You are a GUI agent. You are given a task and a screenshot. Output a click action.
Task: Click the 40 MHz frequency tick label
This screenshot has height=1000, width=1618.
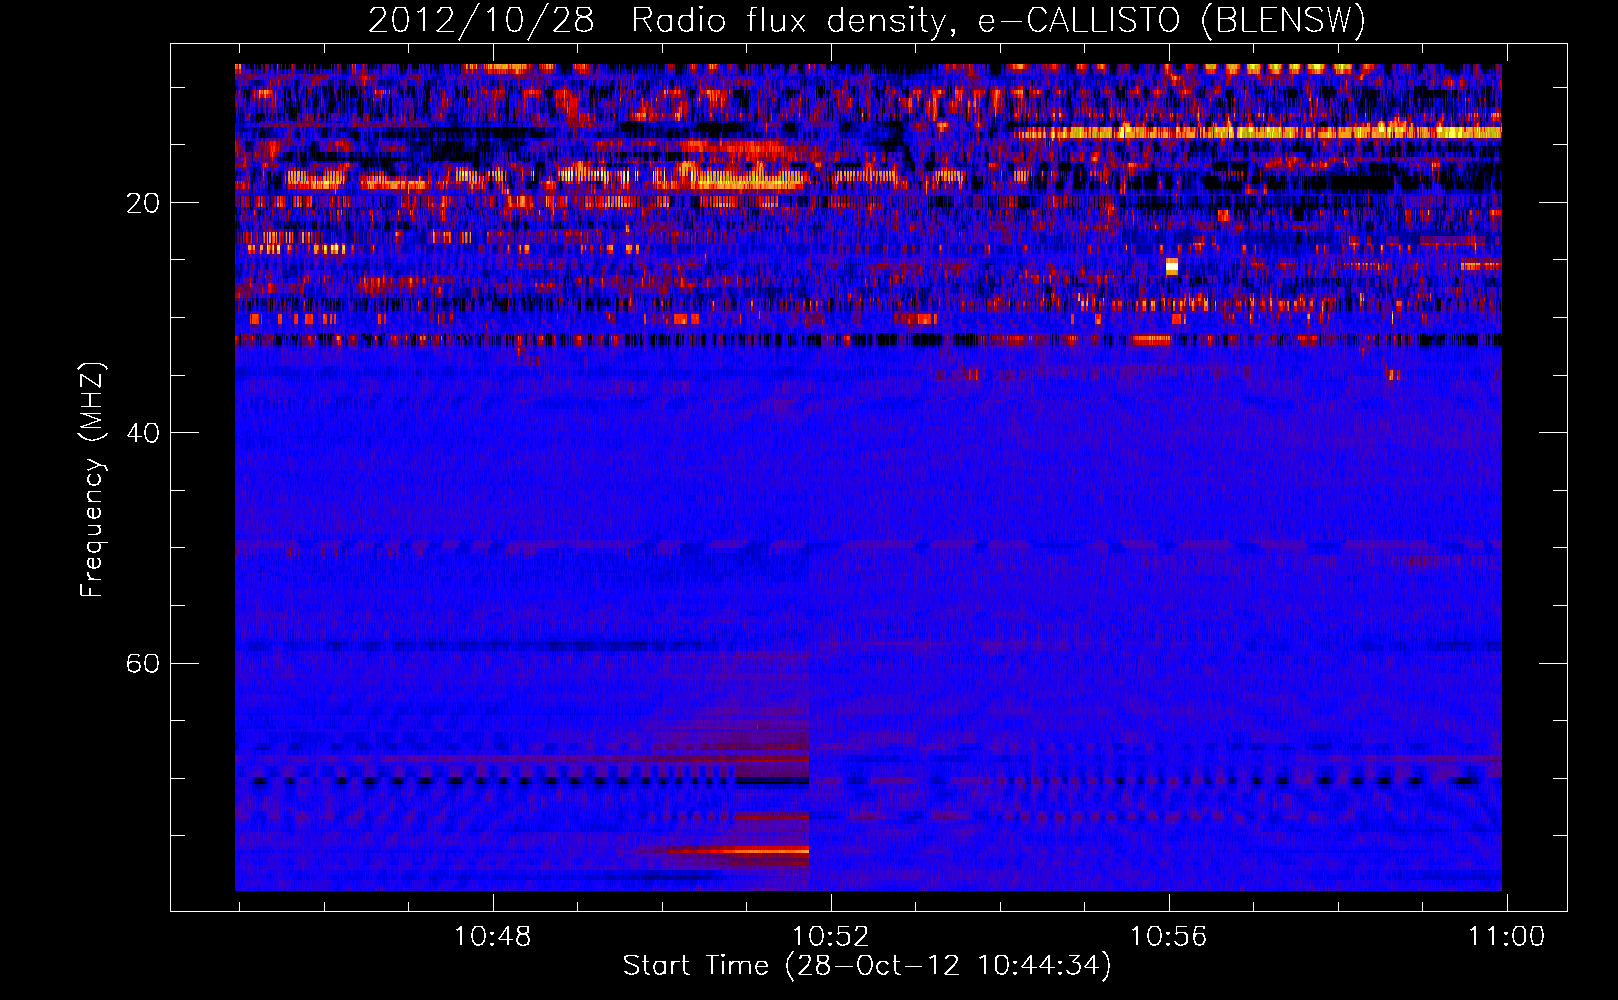(x=143, y=433)
